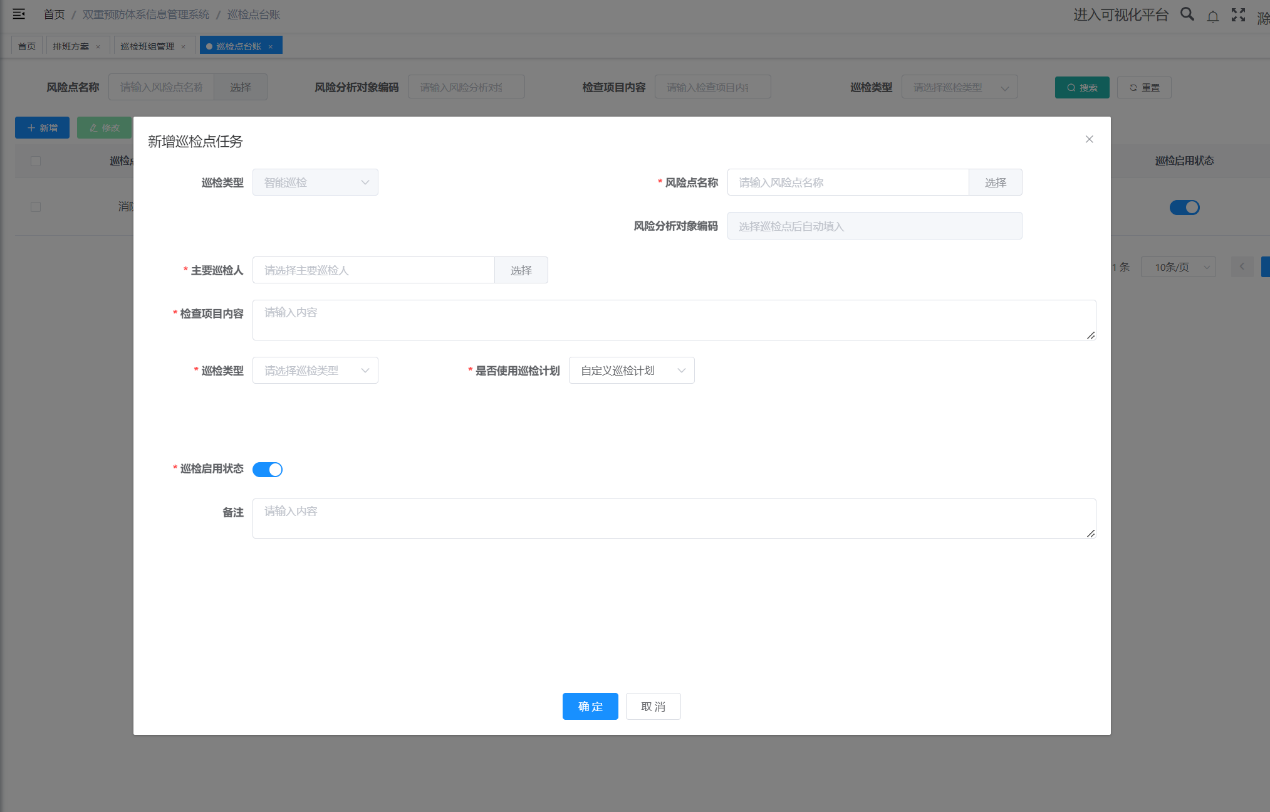Screen dimensions: 1270x812
Task: Close the 巡检点台账 tab via its x icon
Action: click(x=270, y=47)
